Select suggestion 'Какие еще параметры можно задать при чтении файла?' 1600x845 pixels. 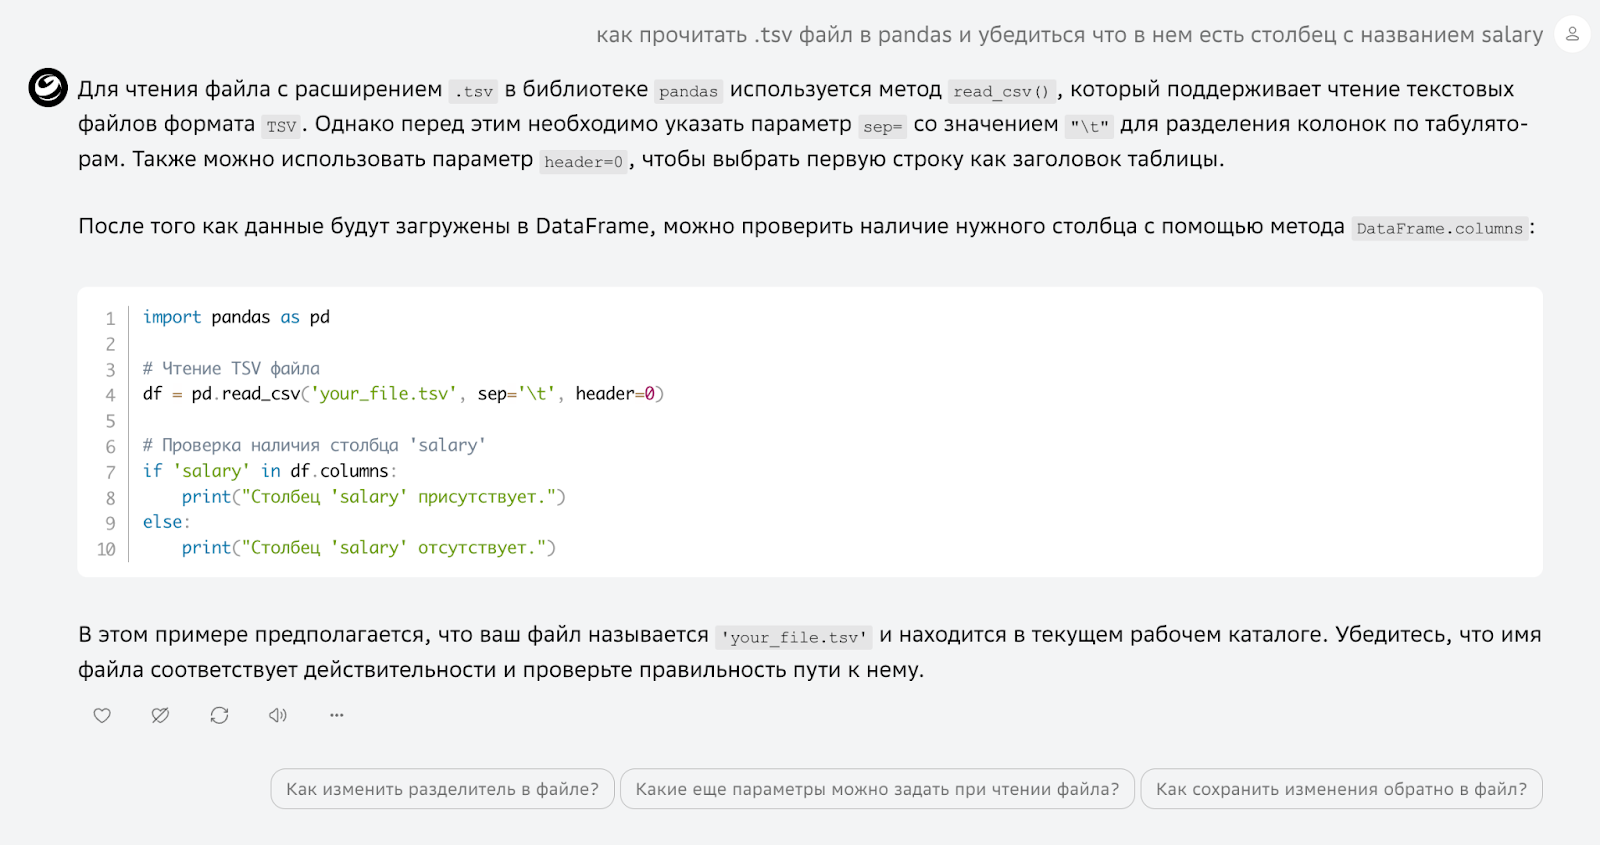[x=877, y=789]
